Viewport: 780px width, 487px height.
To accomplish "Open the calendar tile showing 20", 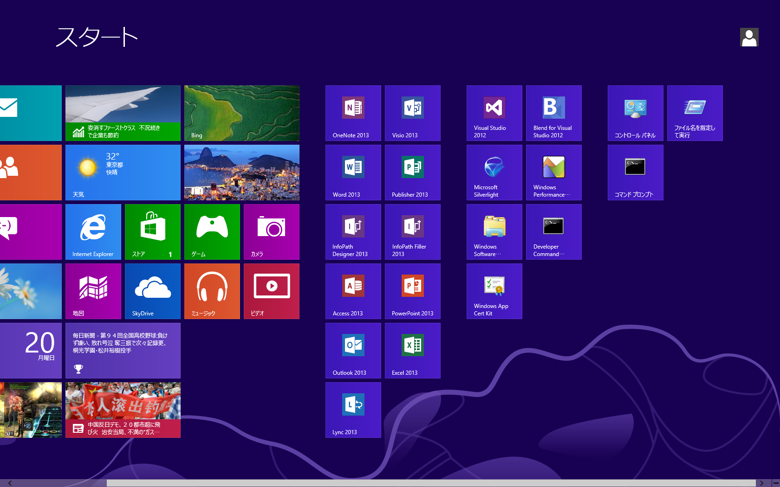I will coord(31,351).
